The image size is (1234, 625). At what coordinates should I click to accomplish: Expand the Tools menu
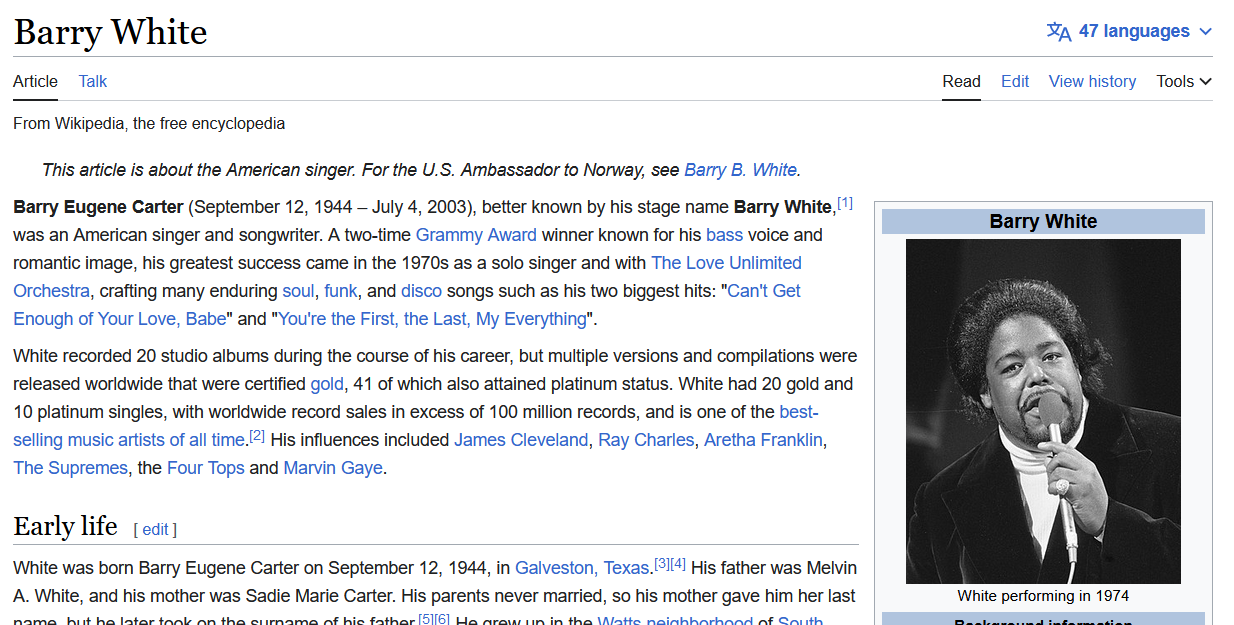[1184, 81]
